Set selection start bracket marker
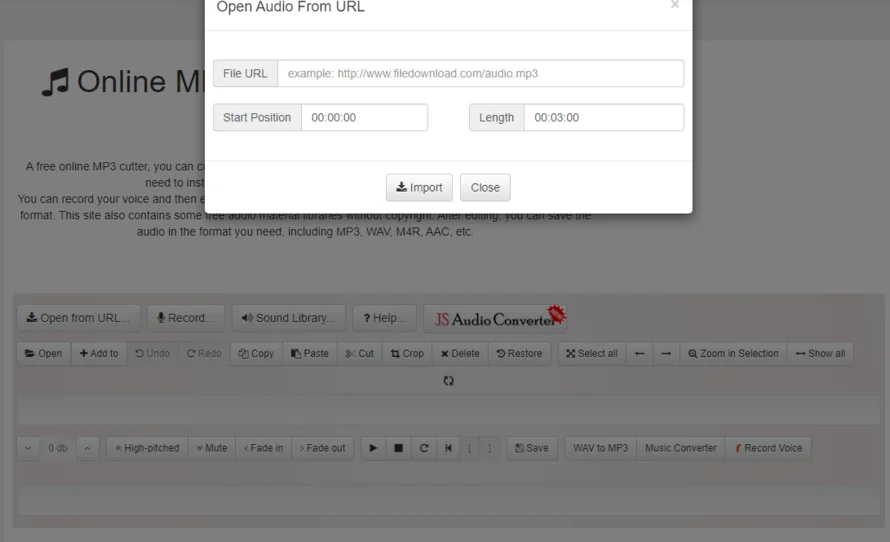Image resolution: width=890 pixels, height=542 pixels. (469, 448)
